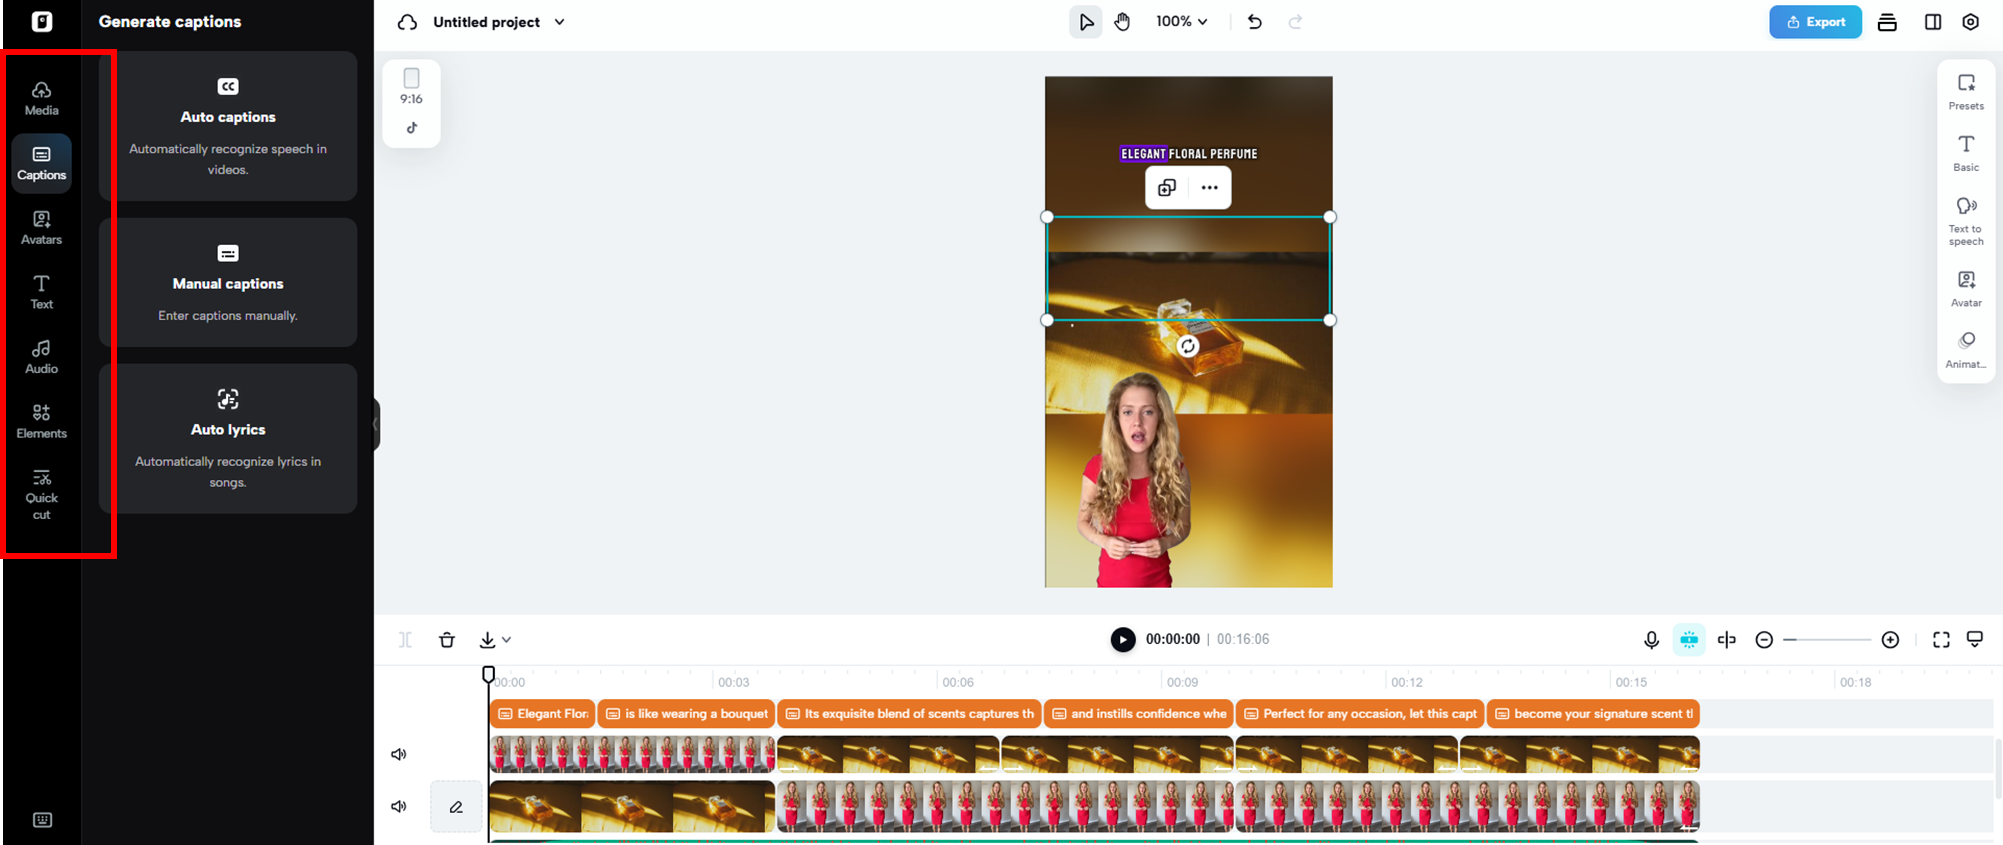The width and height of the screenshot is (2003, 845).
Task: Choose Auto lyrics option
Action: pos(228,438)
